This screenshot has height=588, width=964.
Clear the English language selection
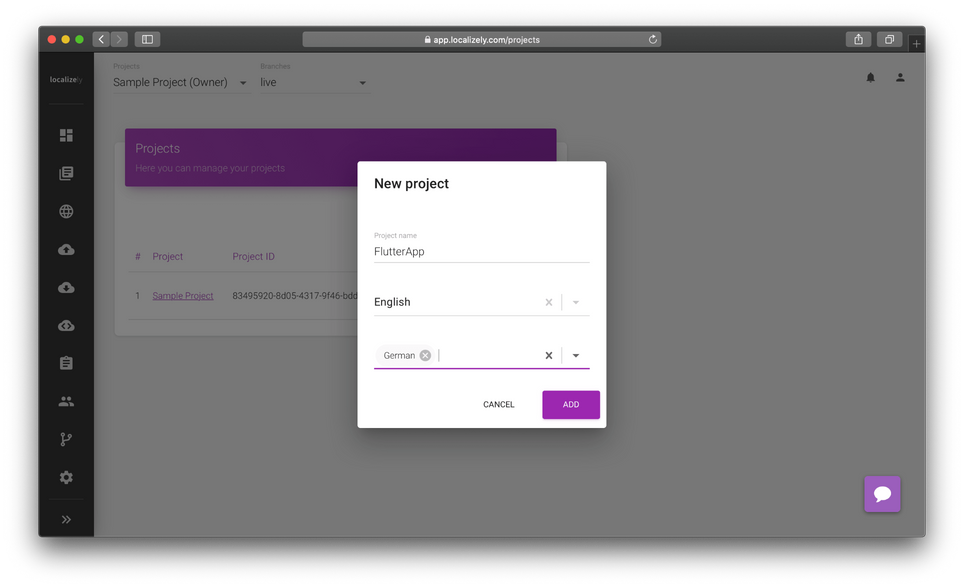549,301
